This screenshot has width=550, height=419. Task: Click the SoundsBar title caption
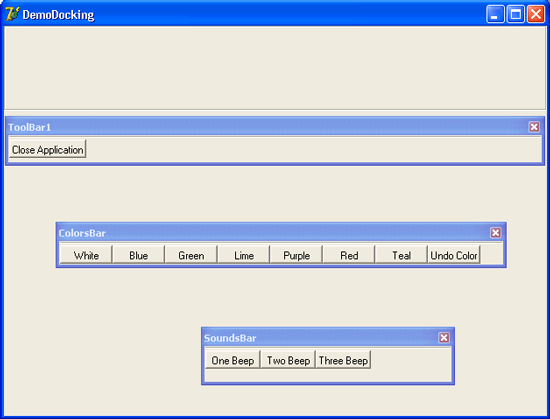[230, 338]
